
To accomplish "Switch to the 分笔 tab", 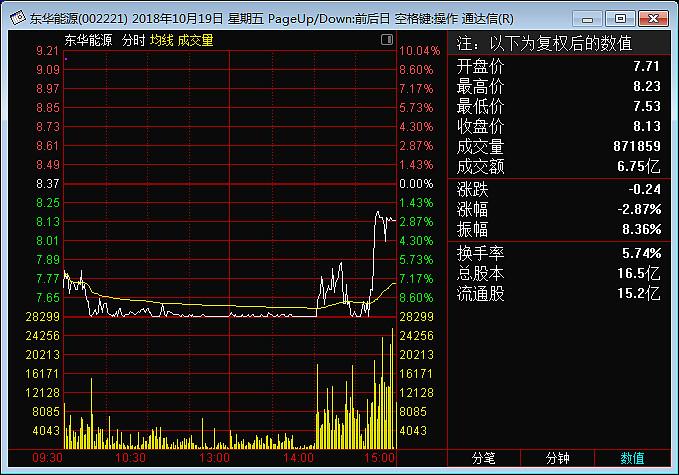I will [x=483, y=458].
